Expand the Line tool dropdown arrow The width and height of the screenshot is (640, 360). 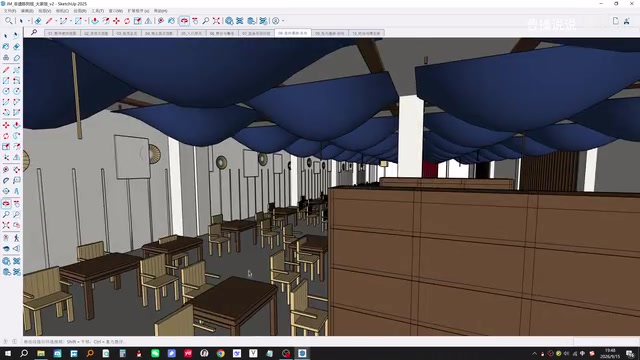tap(56, 20)
